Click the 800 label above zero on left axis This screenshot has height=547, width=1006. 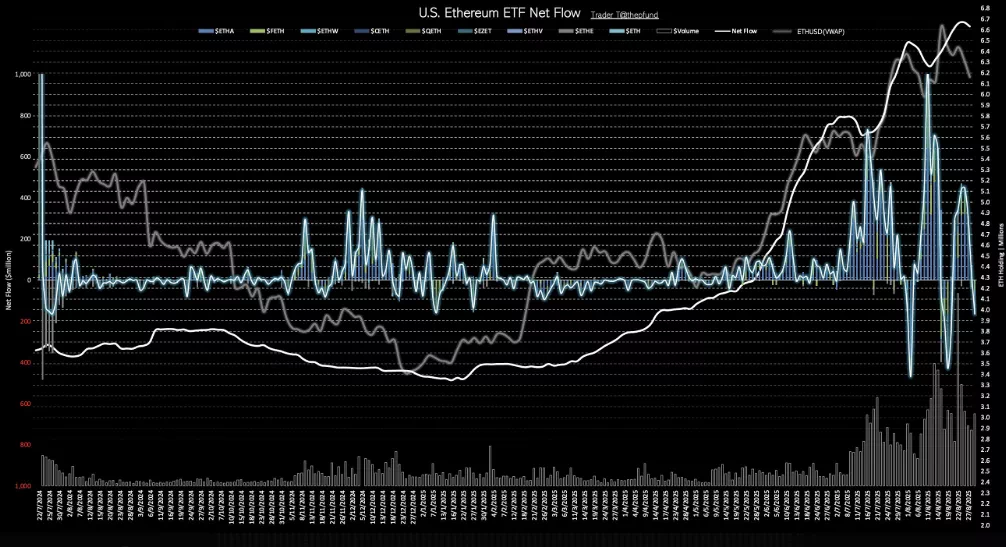pos(25,115)
